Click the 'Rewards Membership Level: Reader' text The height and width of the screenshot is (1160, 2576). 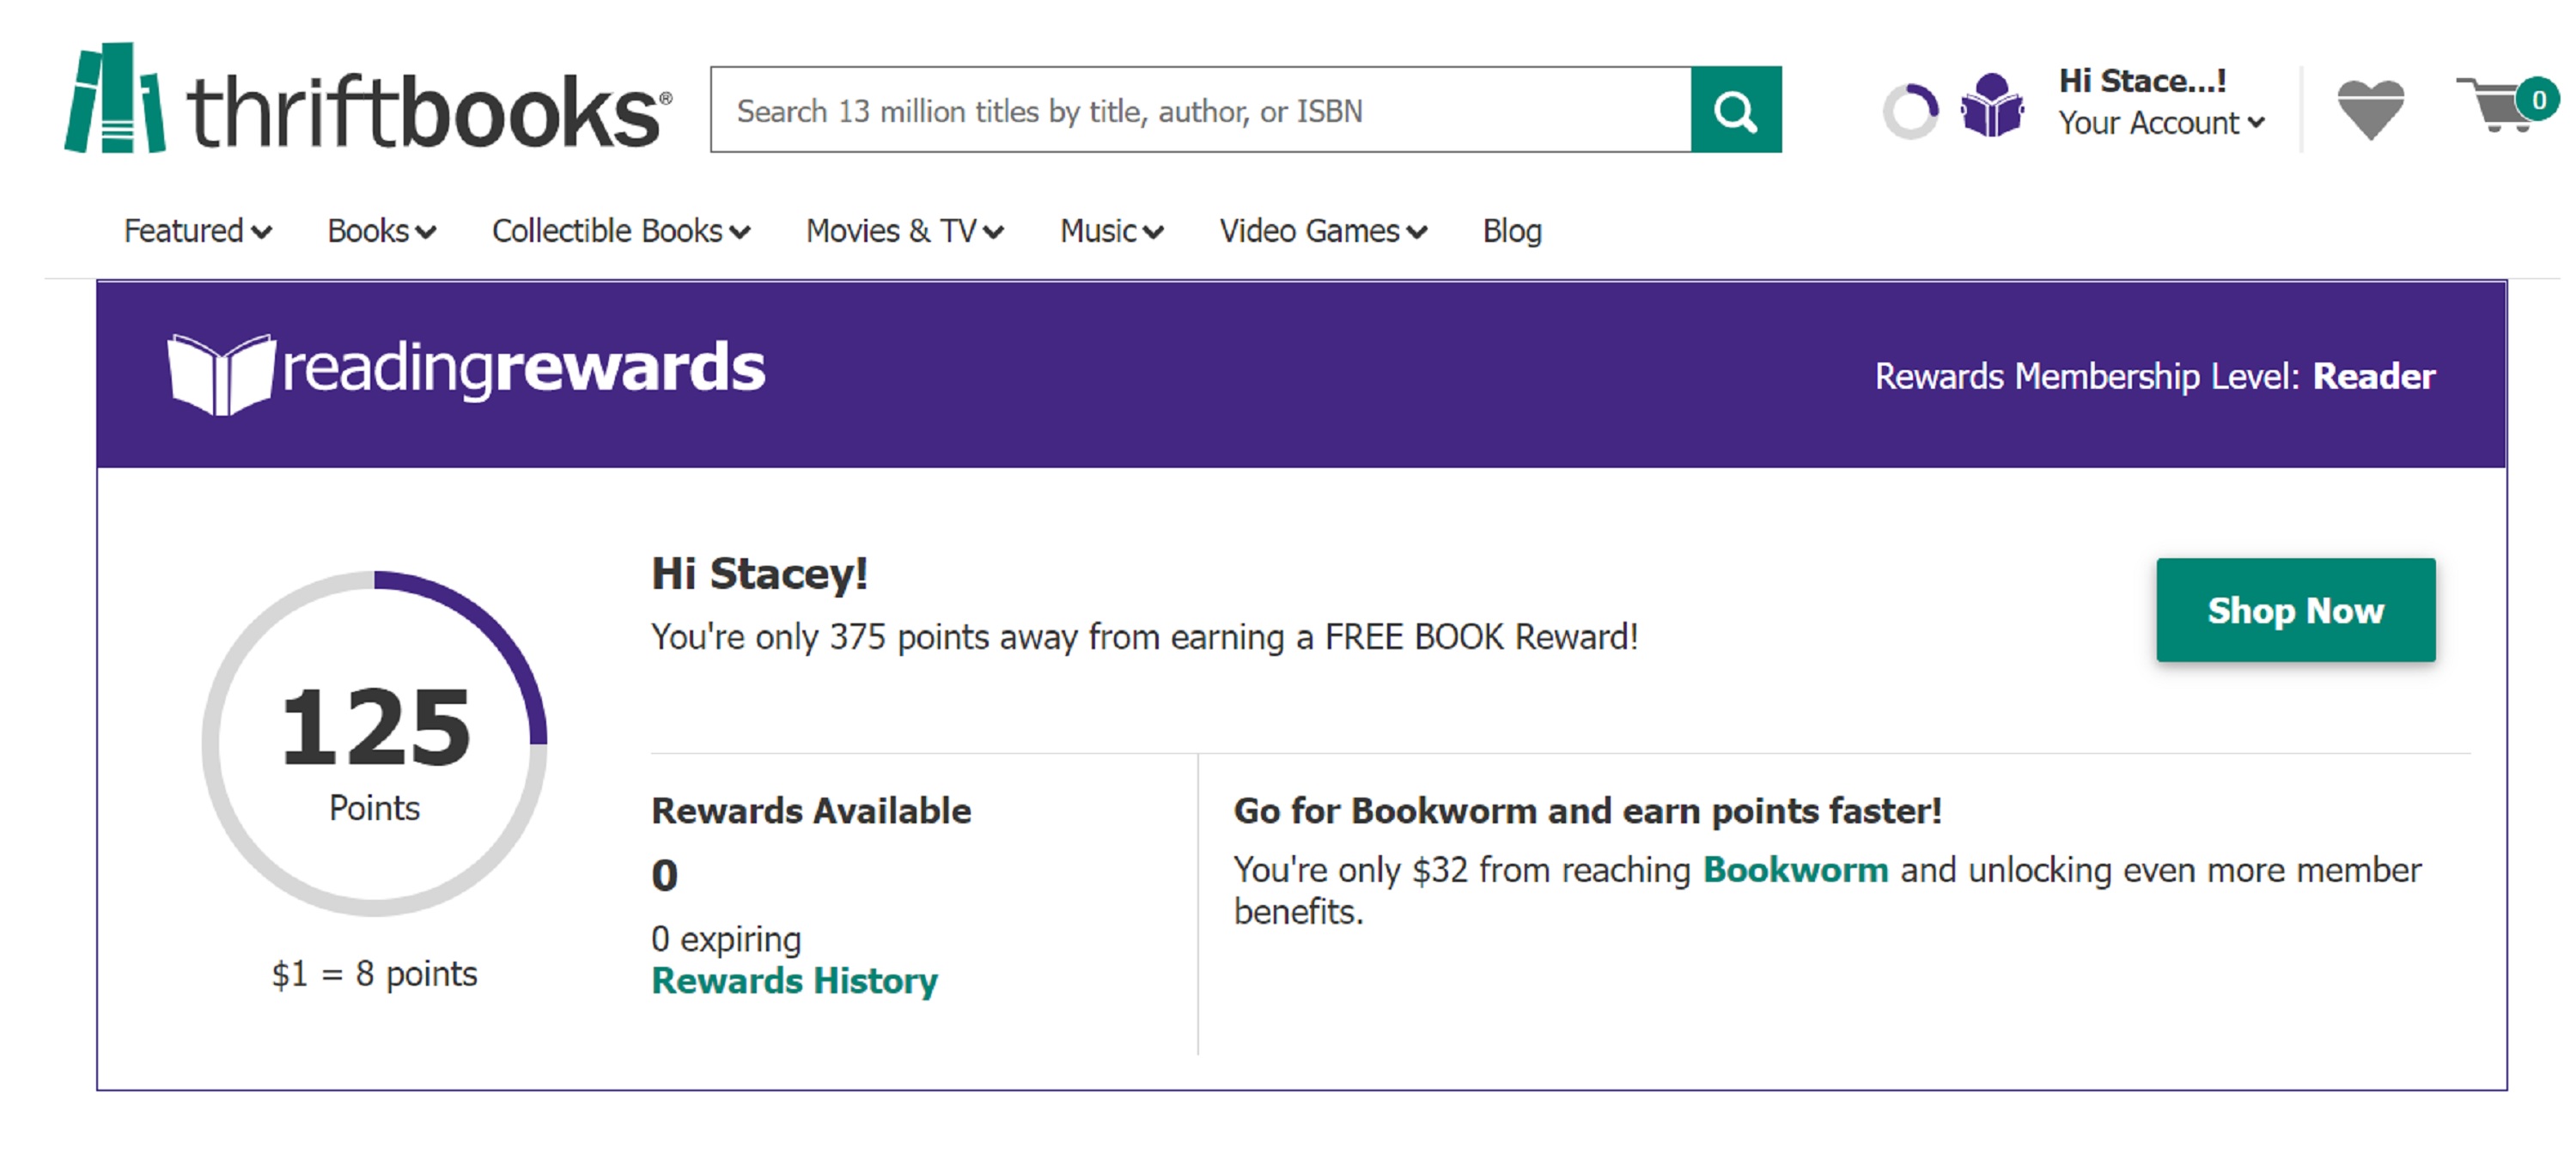coord(2155,376)
